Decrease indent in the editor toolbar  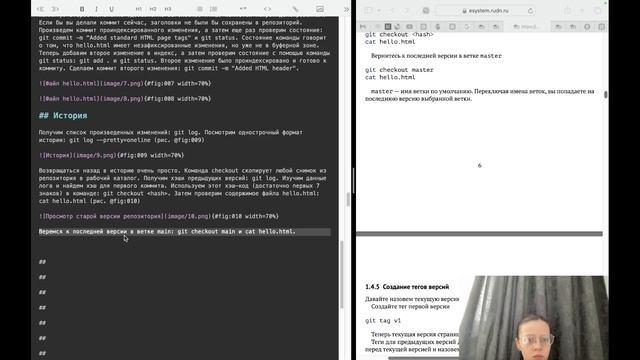40,9
